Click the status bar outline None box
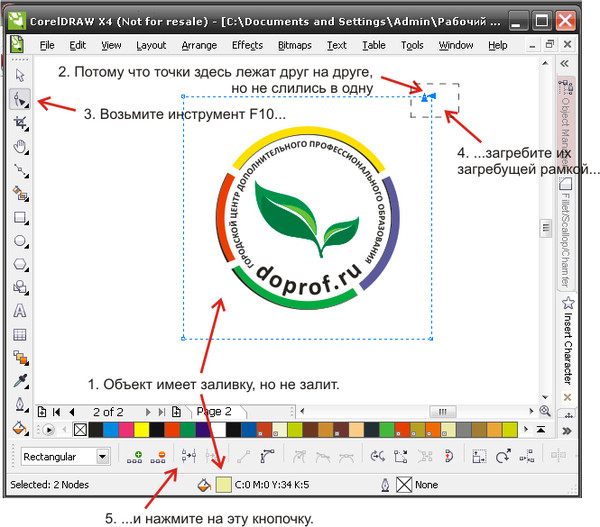The height and width of the screenshot is (527, 600). tap(404, 485)
